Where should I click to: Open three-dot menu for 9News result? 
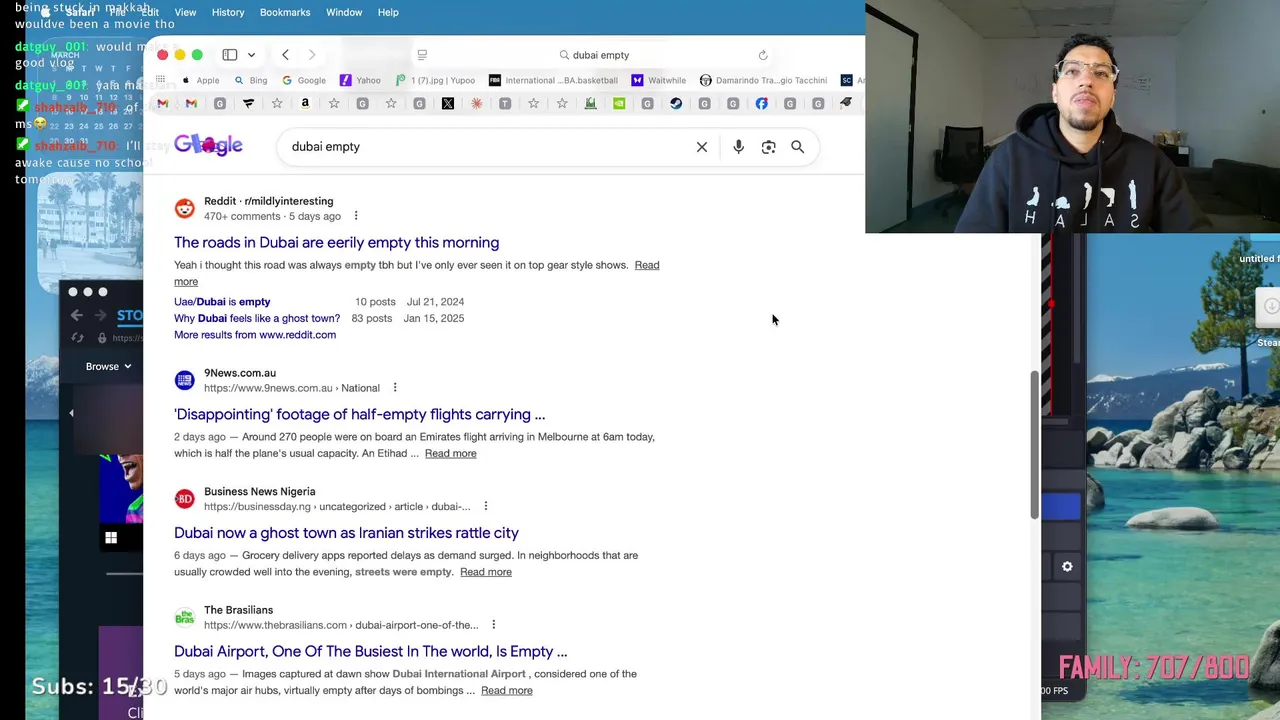click(394, 388)
